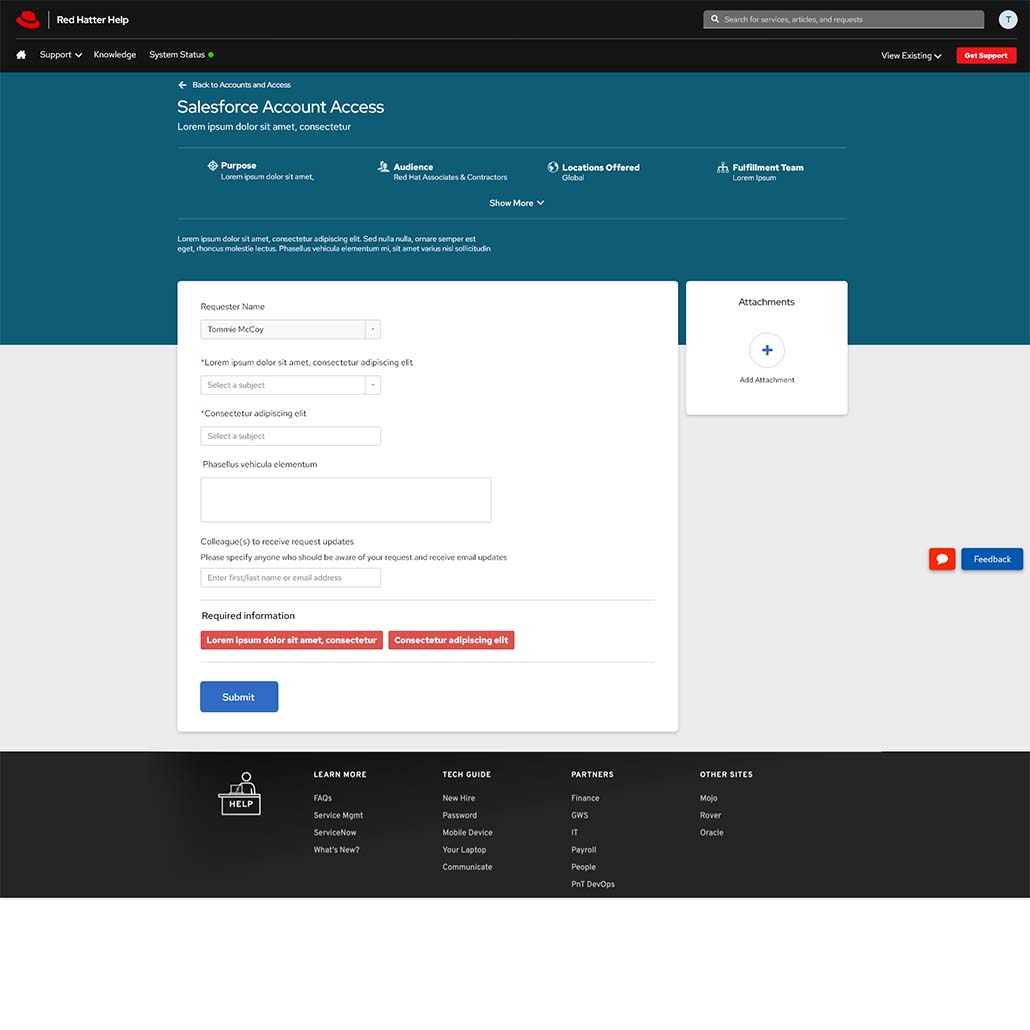This screenshot has width=1030, height=1030.
Task: Open What's New? footer link
Action: (336, 849)
